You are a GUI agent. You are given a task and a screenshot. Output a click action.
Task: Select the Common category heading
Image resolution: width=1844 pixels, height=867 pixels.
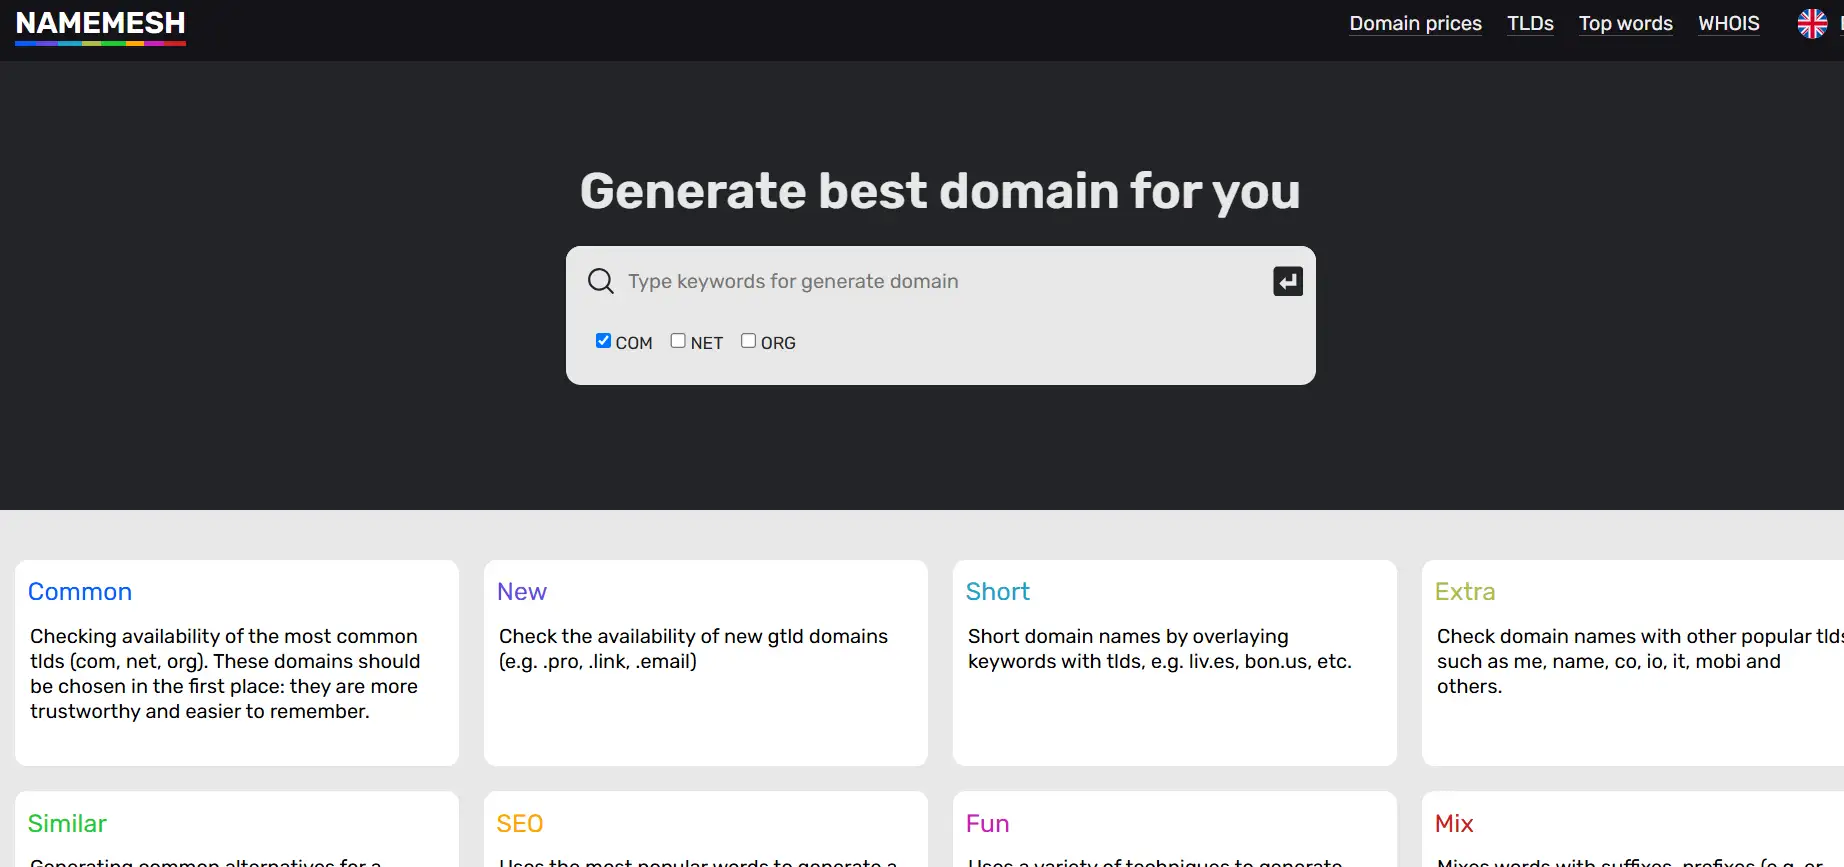(80, 591)
